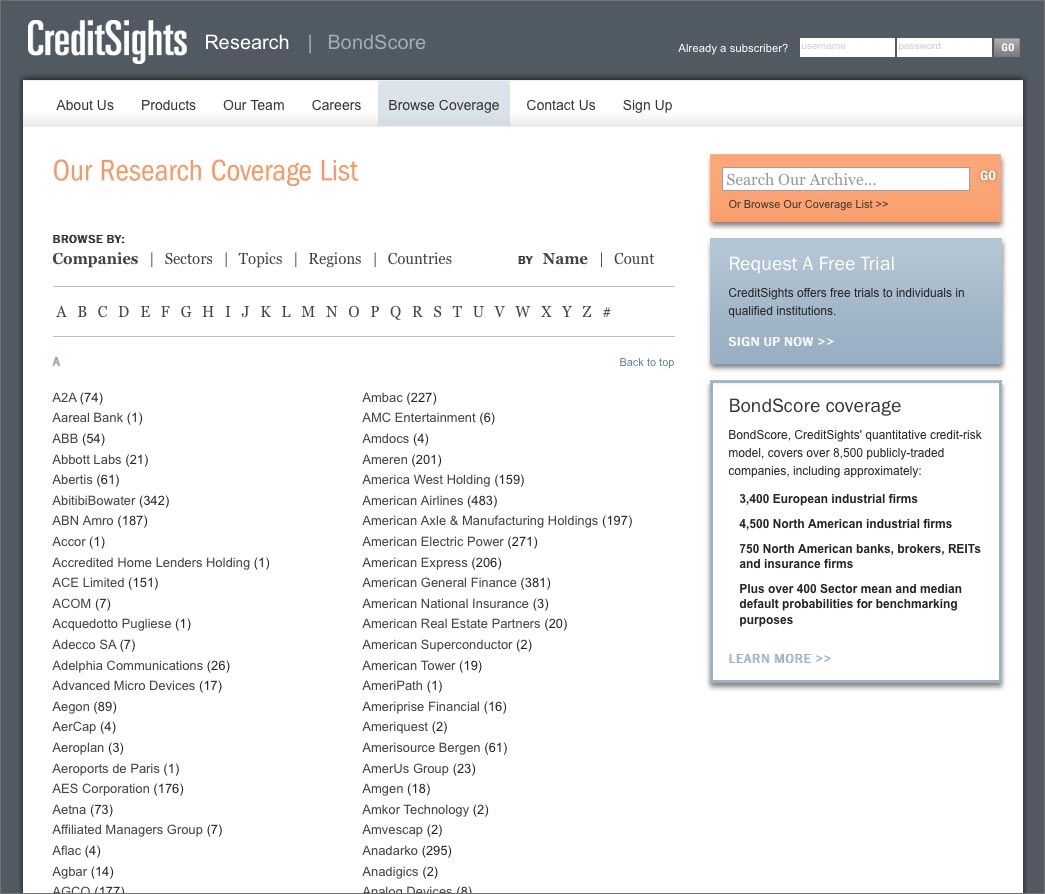Viewport: 1045px width, 894px height.
Task: Open the Aetna (73) entry
Action: (x=83, y=809)
